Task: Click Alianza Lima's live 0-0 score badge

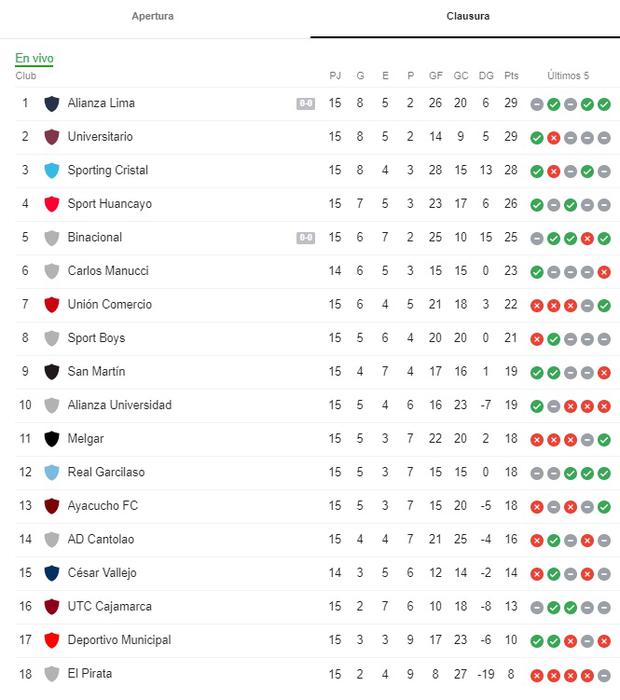Action: 305,103
